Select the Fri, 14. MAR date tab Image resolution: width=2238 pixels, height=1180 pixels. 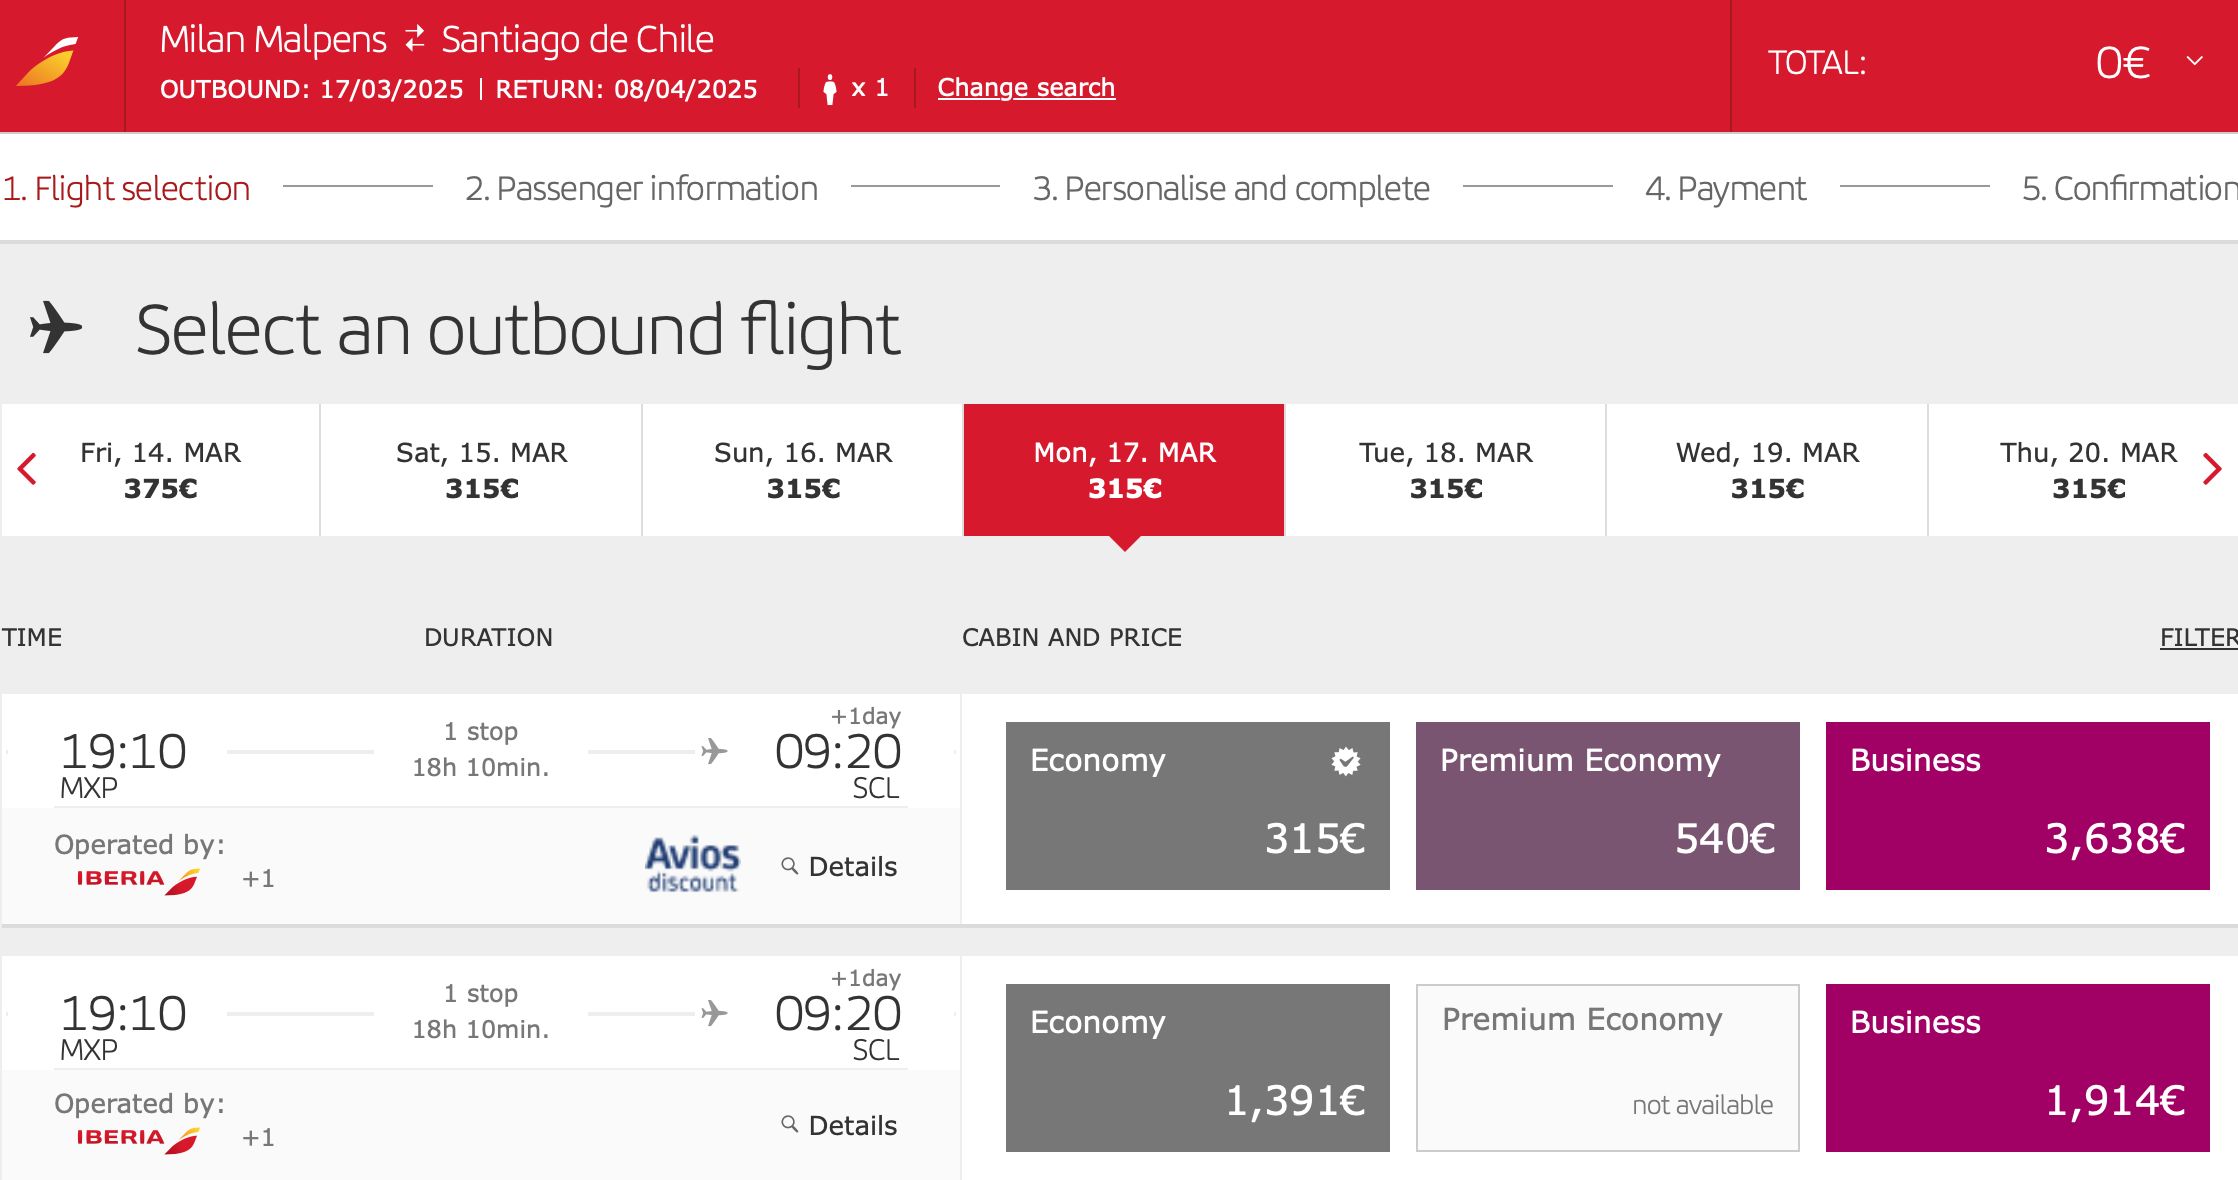pos(160,470)
